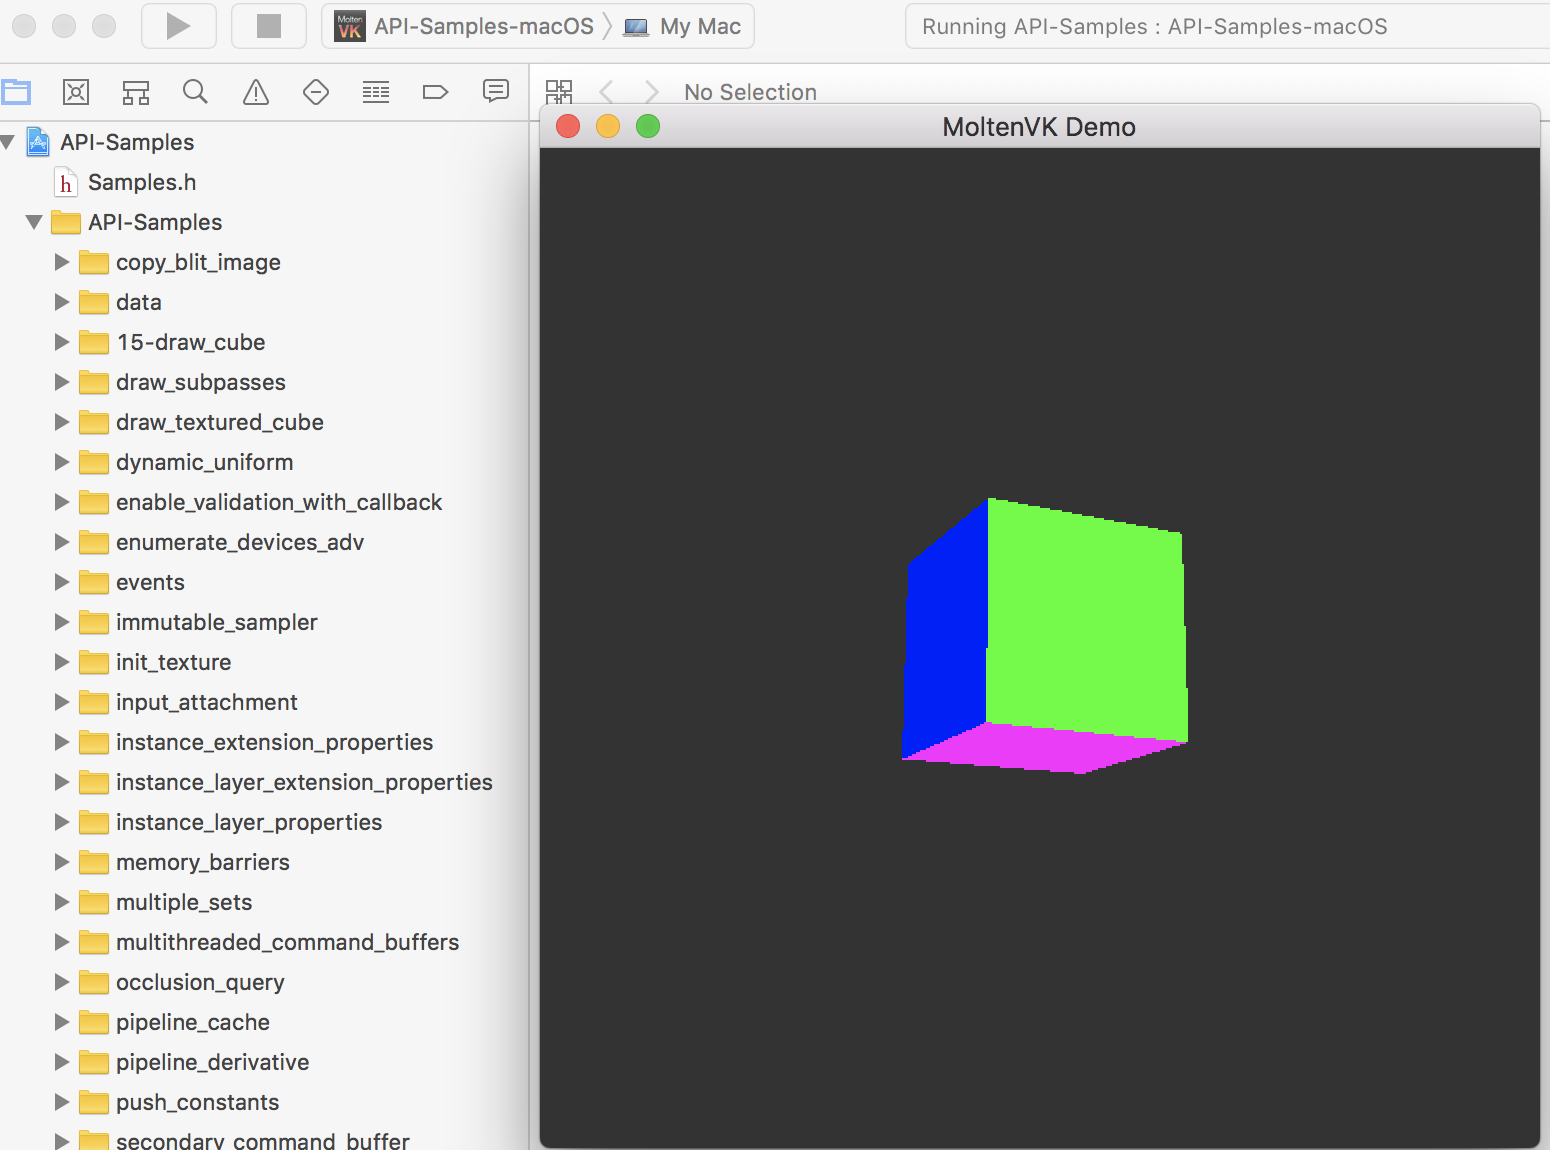Collapse the API-Samples project root
The width and height of the screenshot is (1550, 1150).
pyautogui.click(x=7, y=142)
